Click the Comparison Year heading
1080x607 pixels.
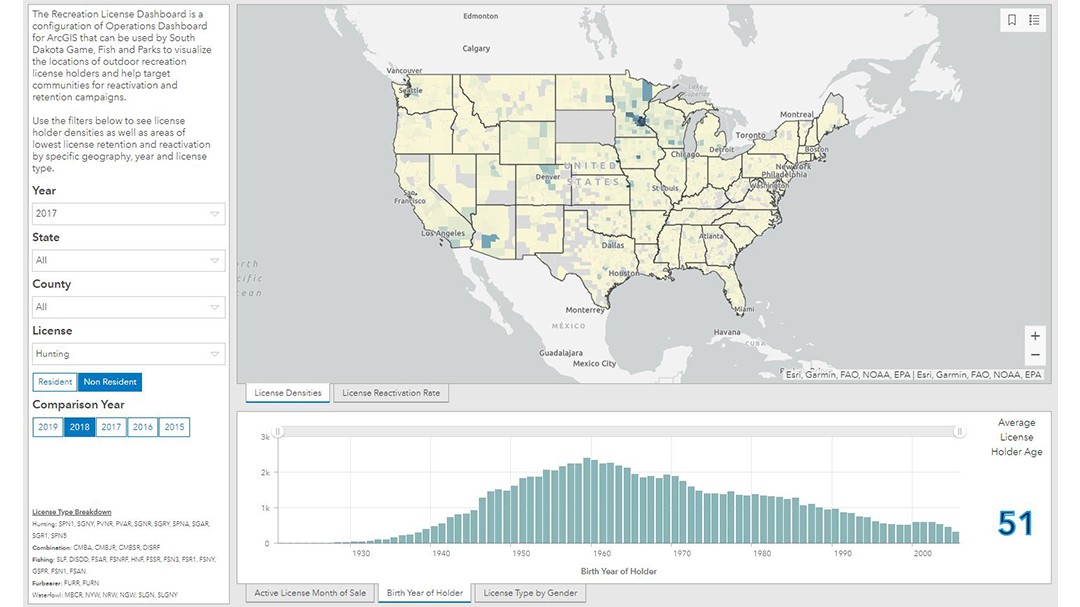coord(79,404)
